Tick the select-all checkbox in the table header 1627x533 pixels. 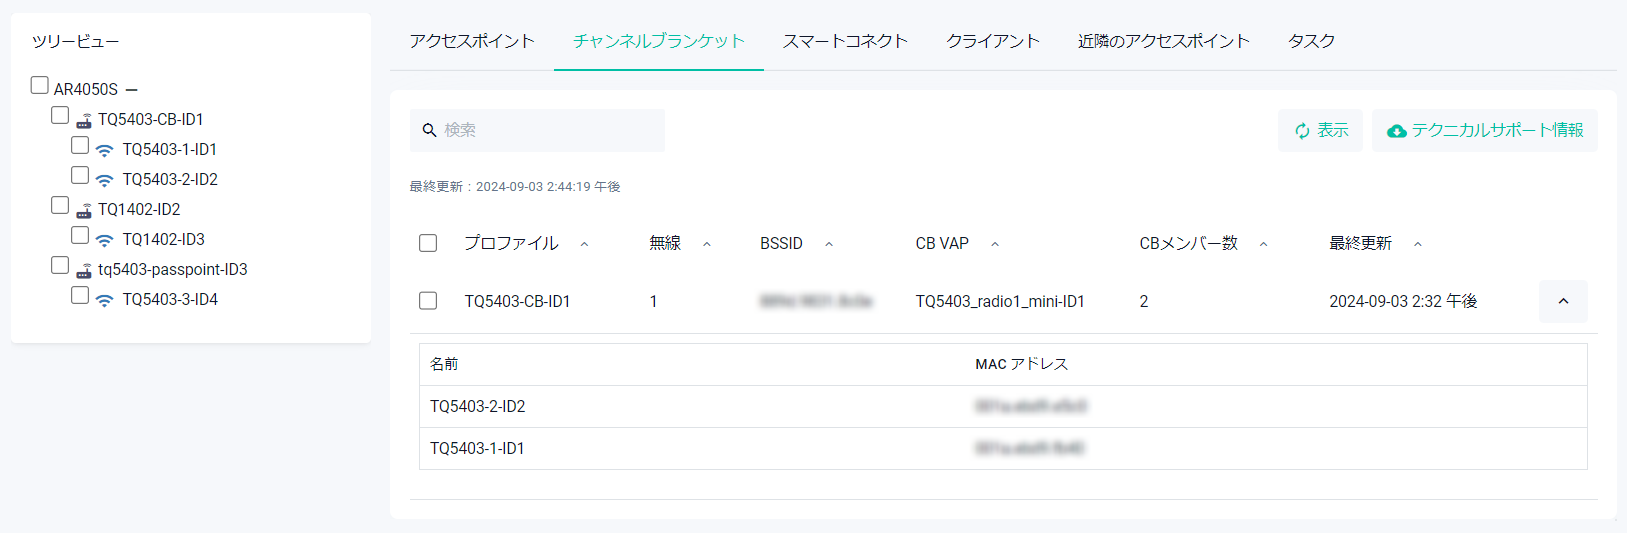(428, 243)
